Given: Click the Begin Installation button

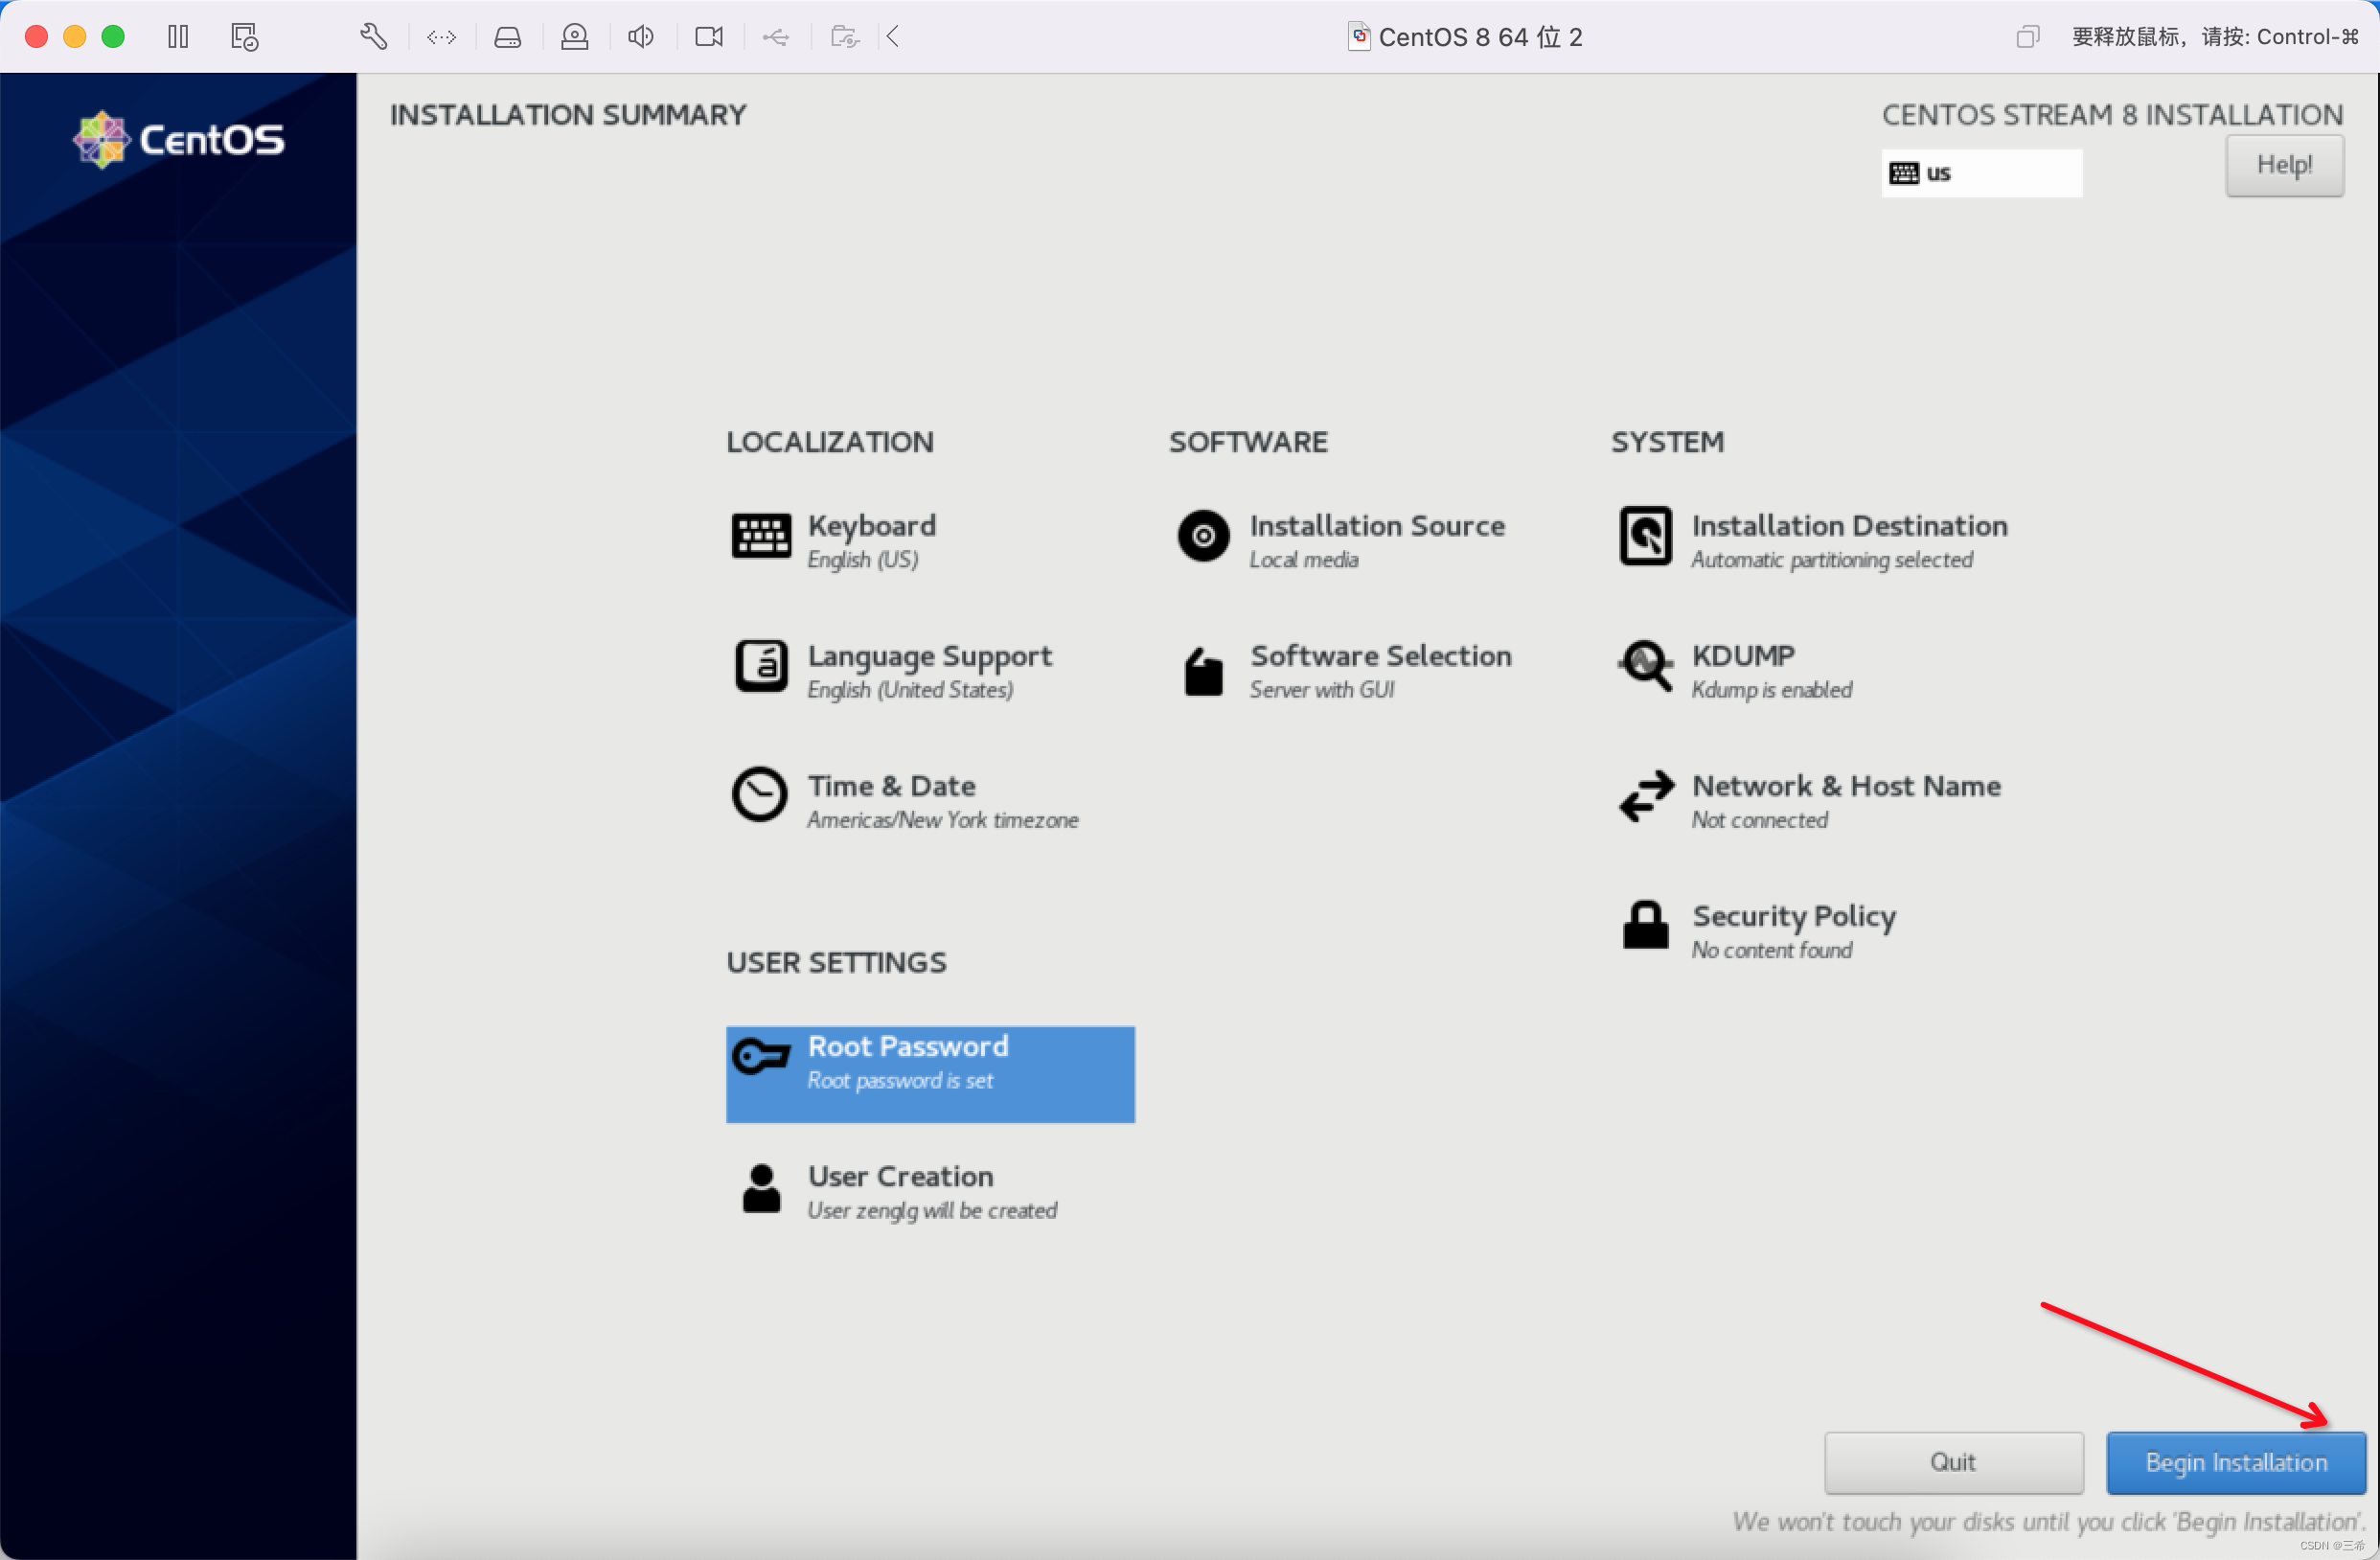Looking at the screenshot, I should 2235,1462.
